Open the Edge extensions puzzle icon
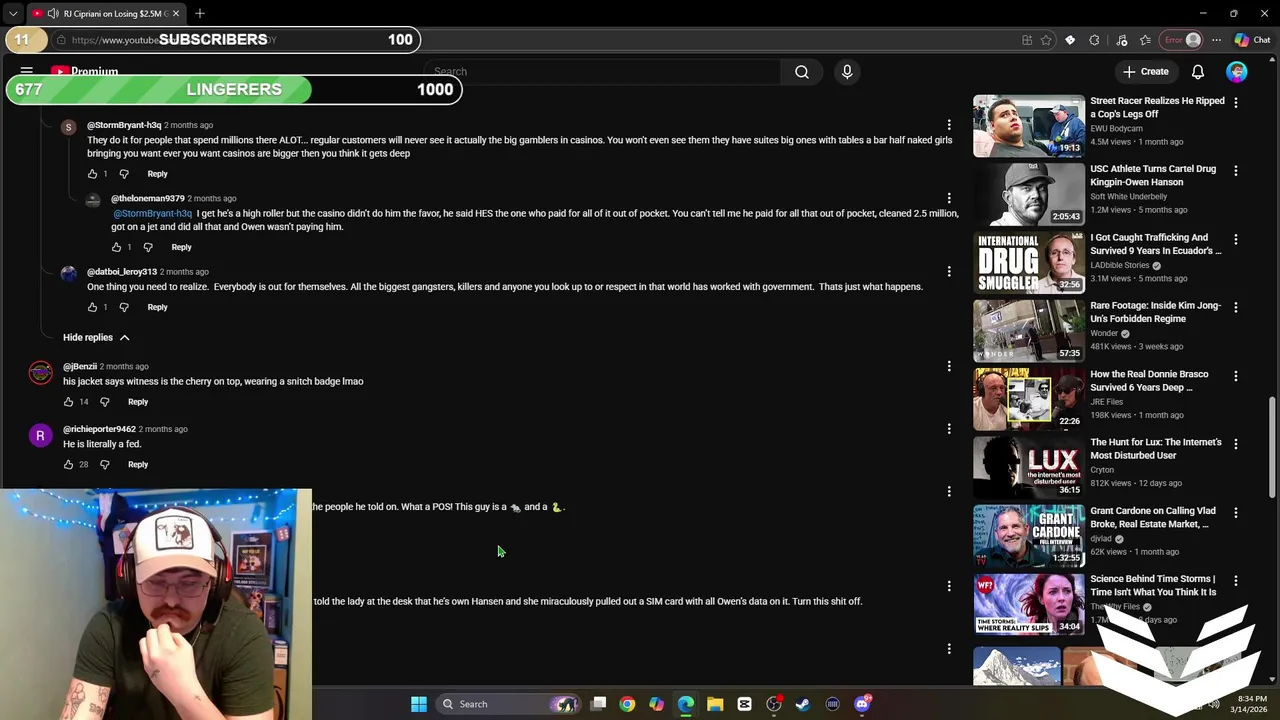1280x720 pixels. coord(1094,40)
